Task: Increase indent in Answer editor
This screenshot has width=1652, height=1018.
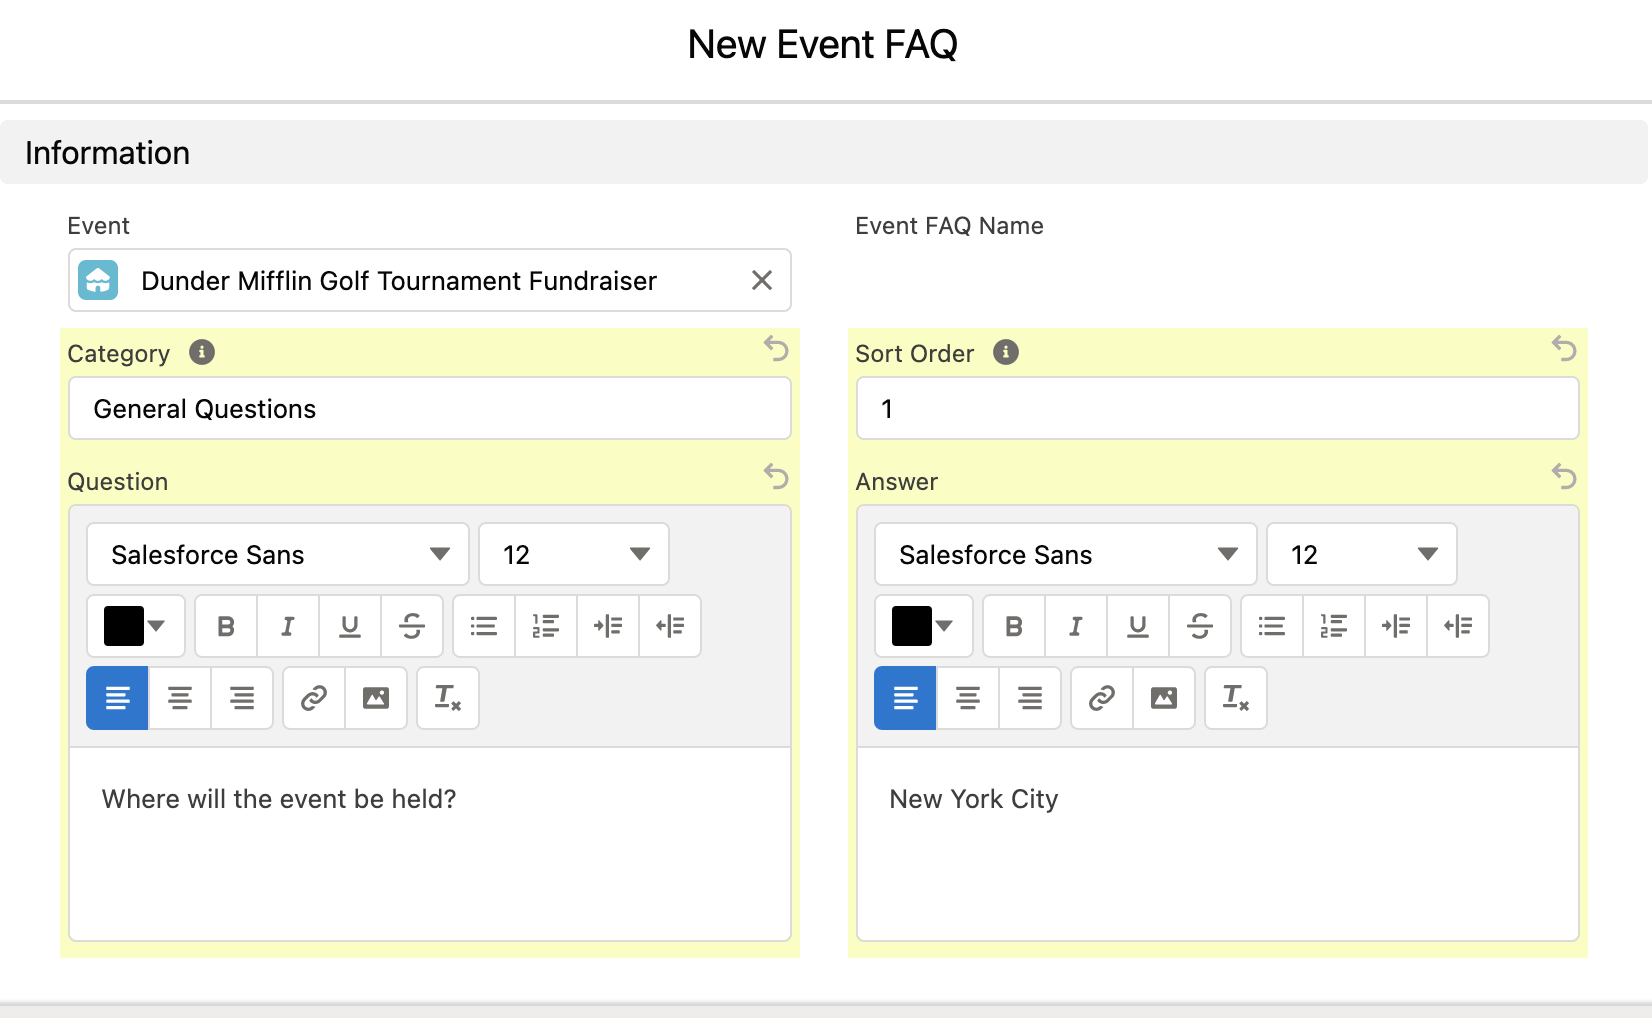Action: point(1396,626)
